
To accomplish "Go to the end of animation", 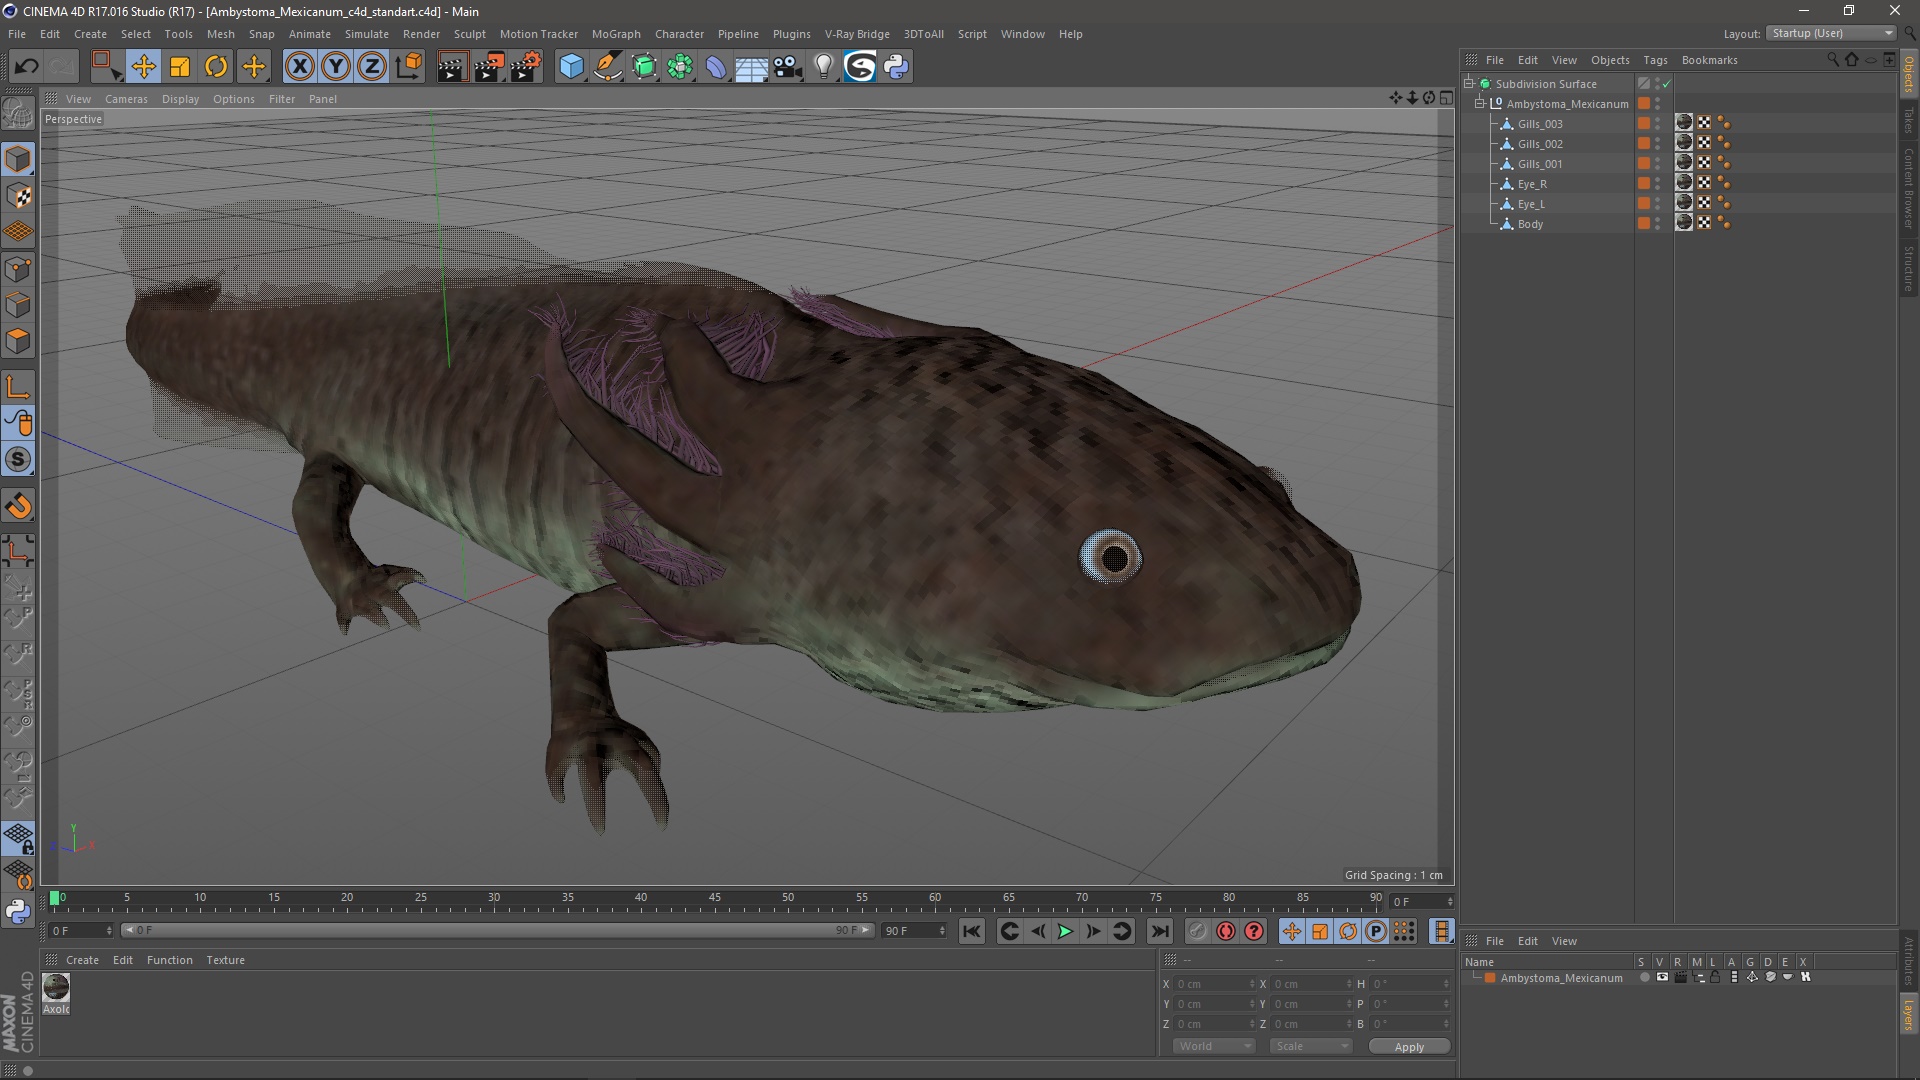I will (1159, 931).
